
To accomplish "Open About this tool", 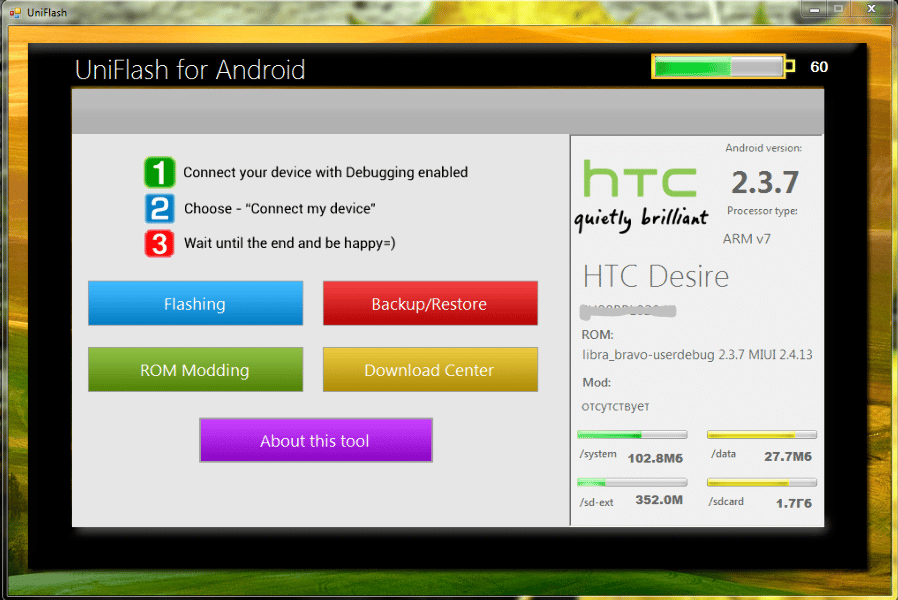I will 315,440.
